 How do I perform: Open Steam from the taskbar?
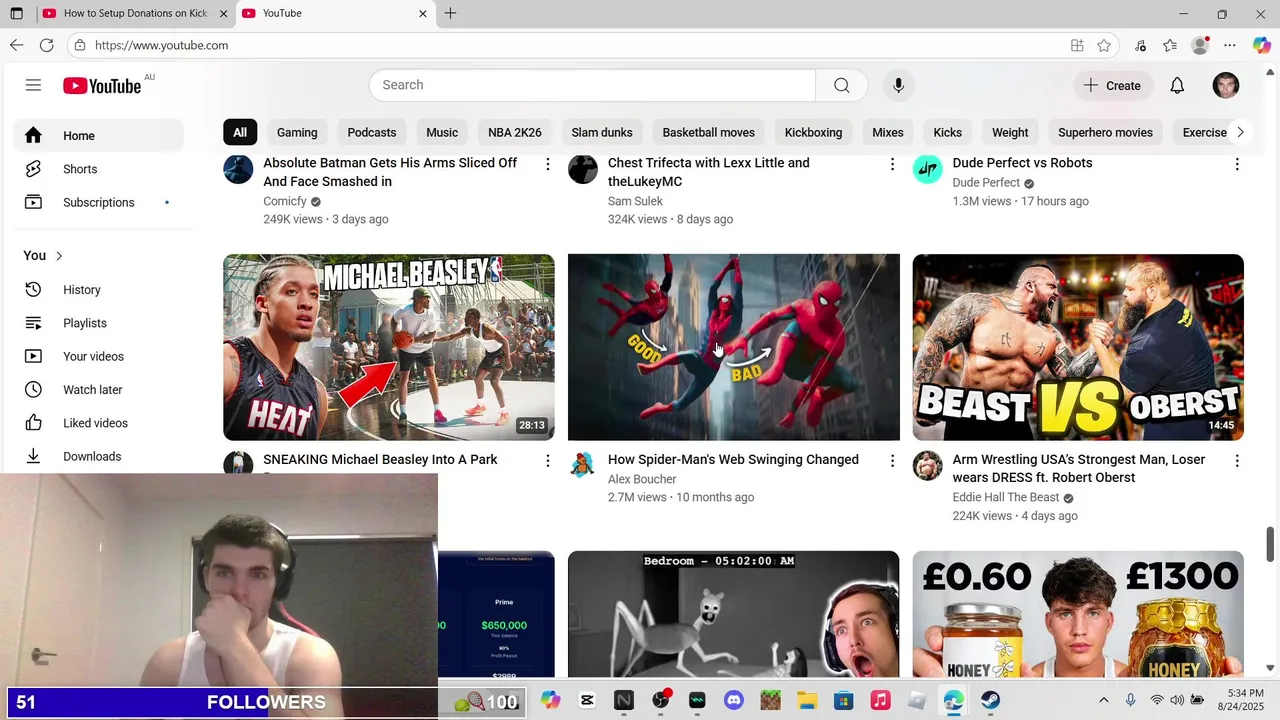tap(990, 701)
